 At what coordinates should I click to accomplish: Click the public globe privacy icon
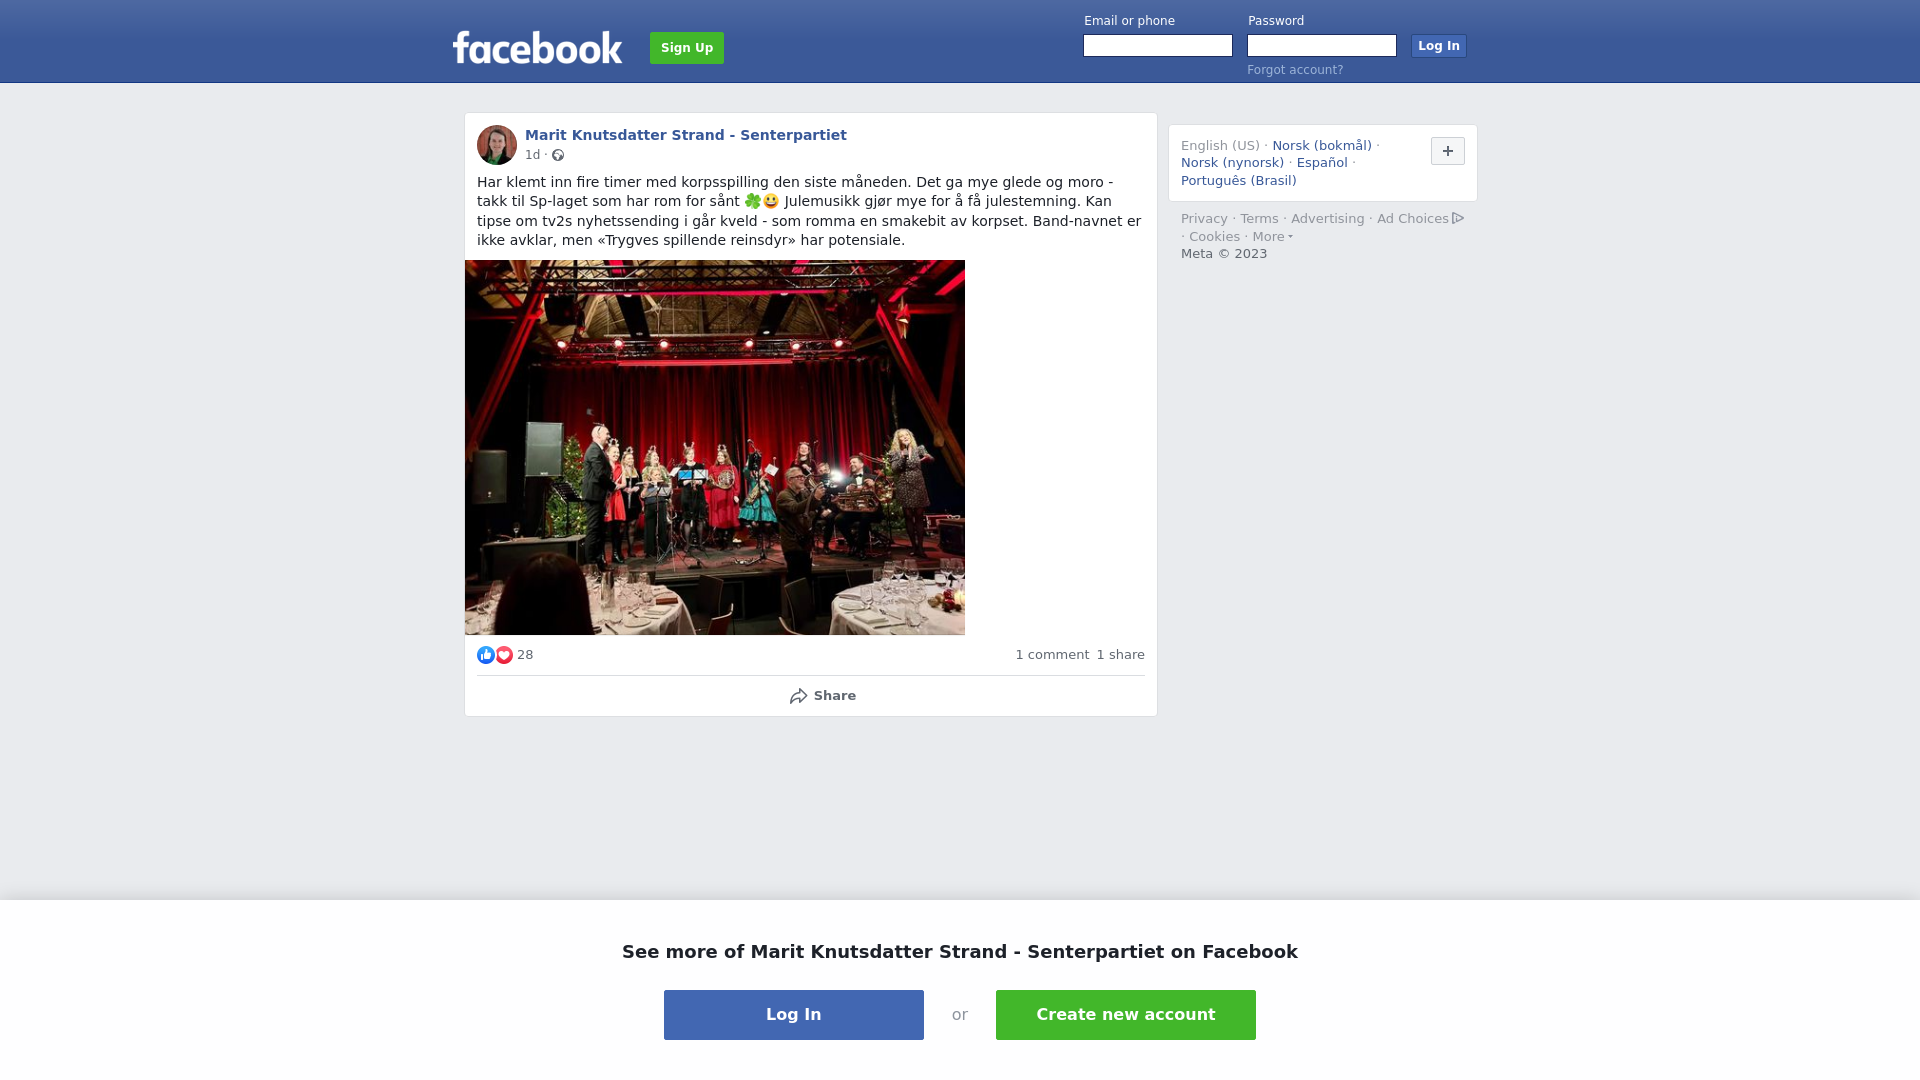558,155
